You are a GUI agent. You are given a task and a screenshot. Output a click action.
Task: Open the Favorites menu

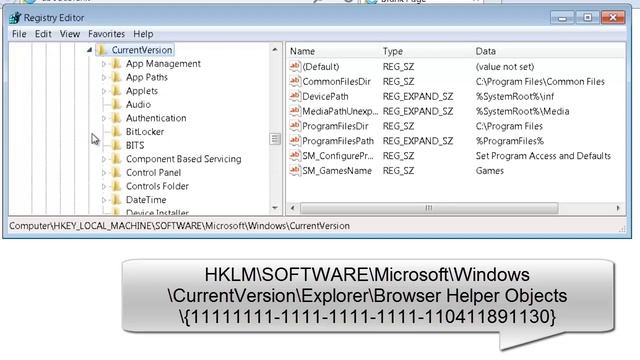click(x=106, y=34)
